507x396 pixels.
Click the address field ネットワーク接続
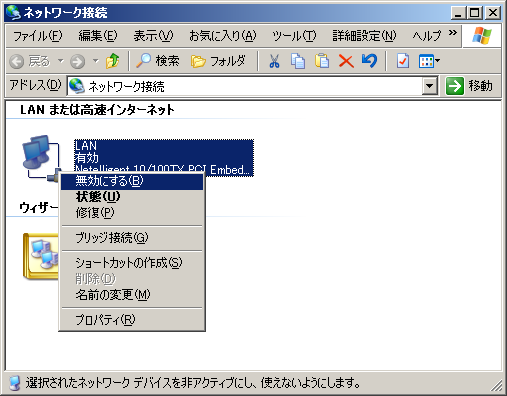click(x=245, y=86)
